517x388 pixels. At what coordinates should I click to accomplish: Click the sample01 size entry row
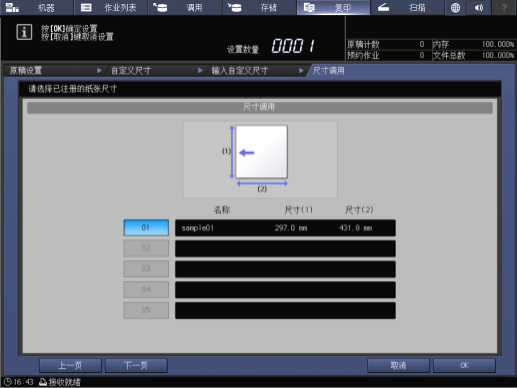285,228
